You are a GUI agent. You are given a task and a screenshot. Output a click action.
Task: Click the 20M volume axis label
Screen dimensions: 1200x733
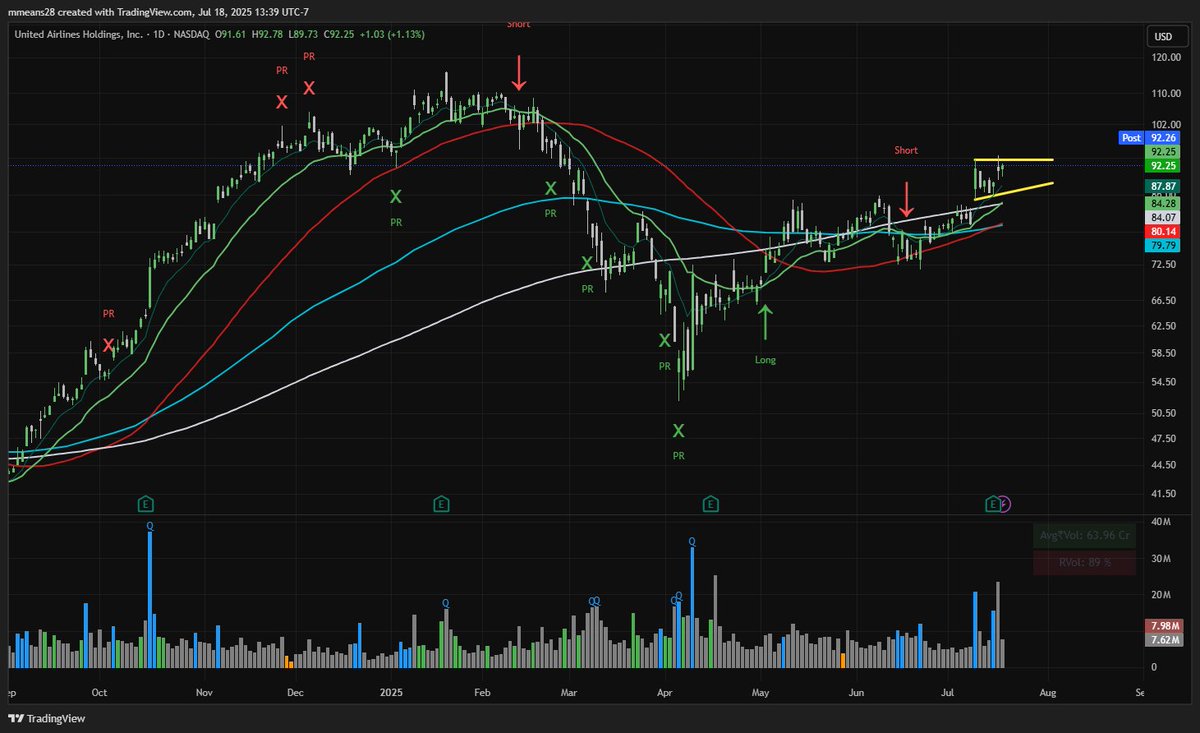point(1163,594)
